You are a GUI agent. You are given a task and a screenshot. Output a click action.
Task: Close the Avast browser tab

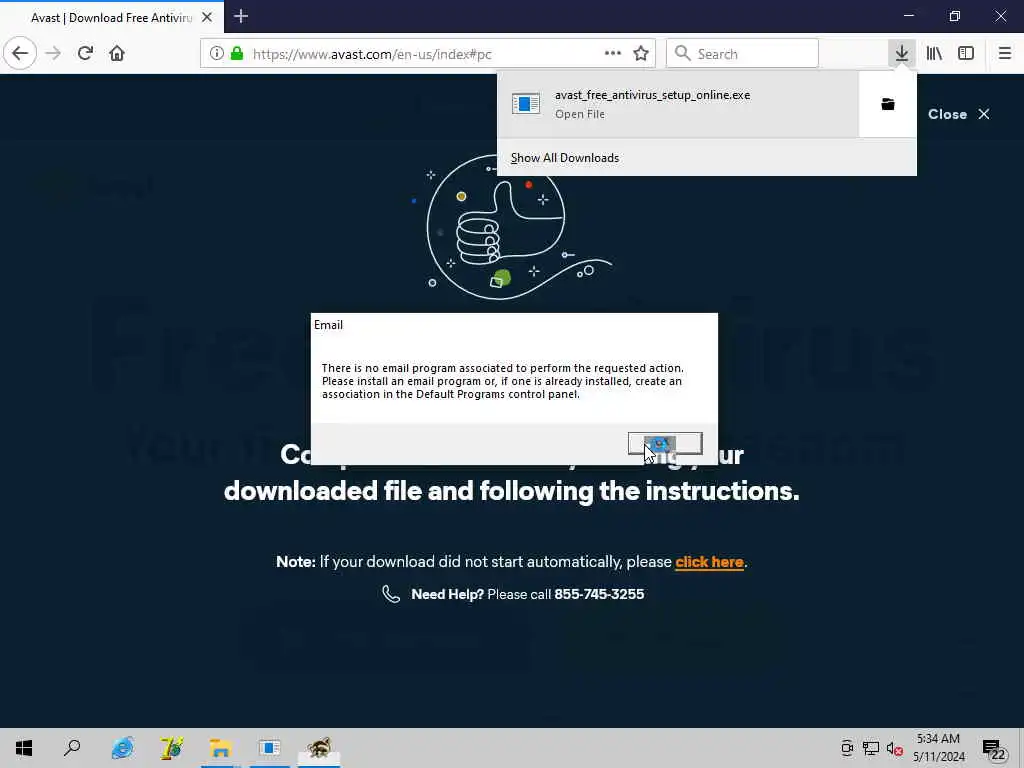[x=207, y=18]
